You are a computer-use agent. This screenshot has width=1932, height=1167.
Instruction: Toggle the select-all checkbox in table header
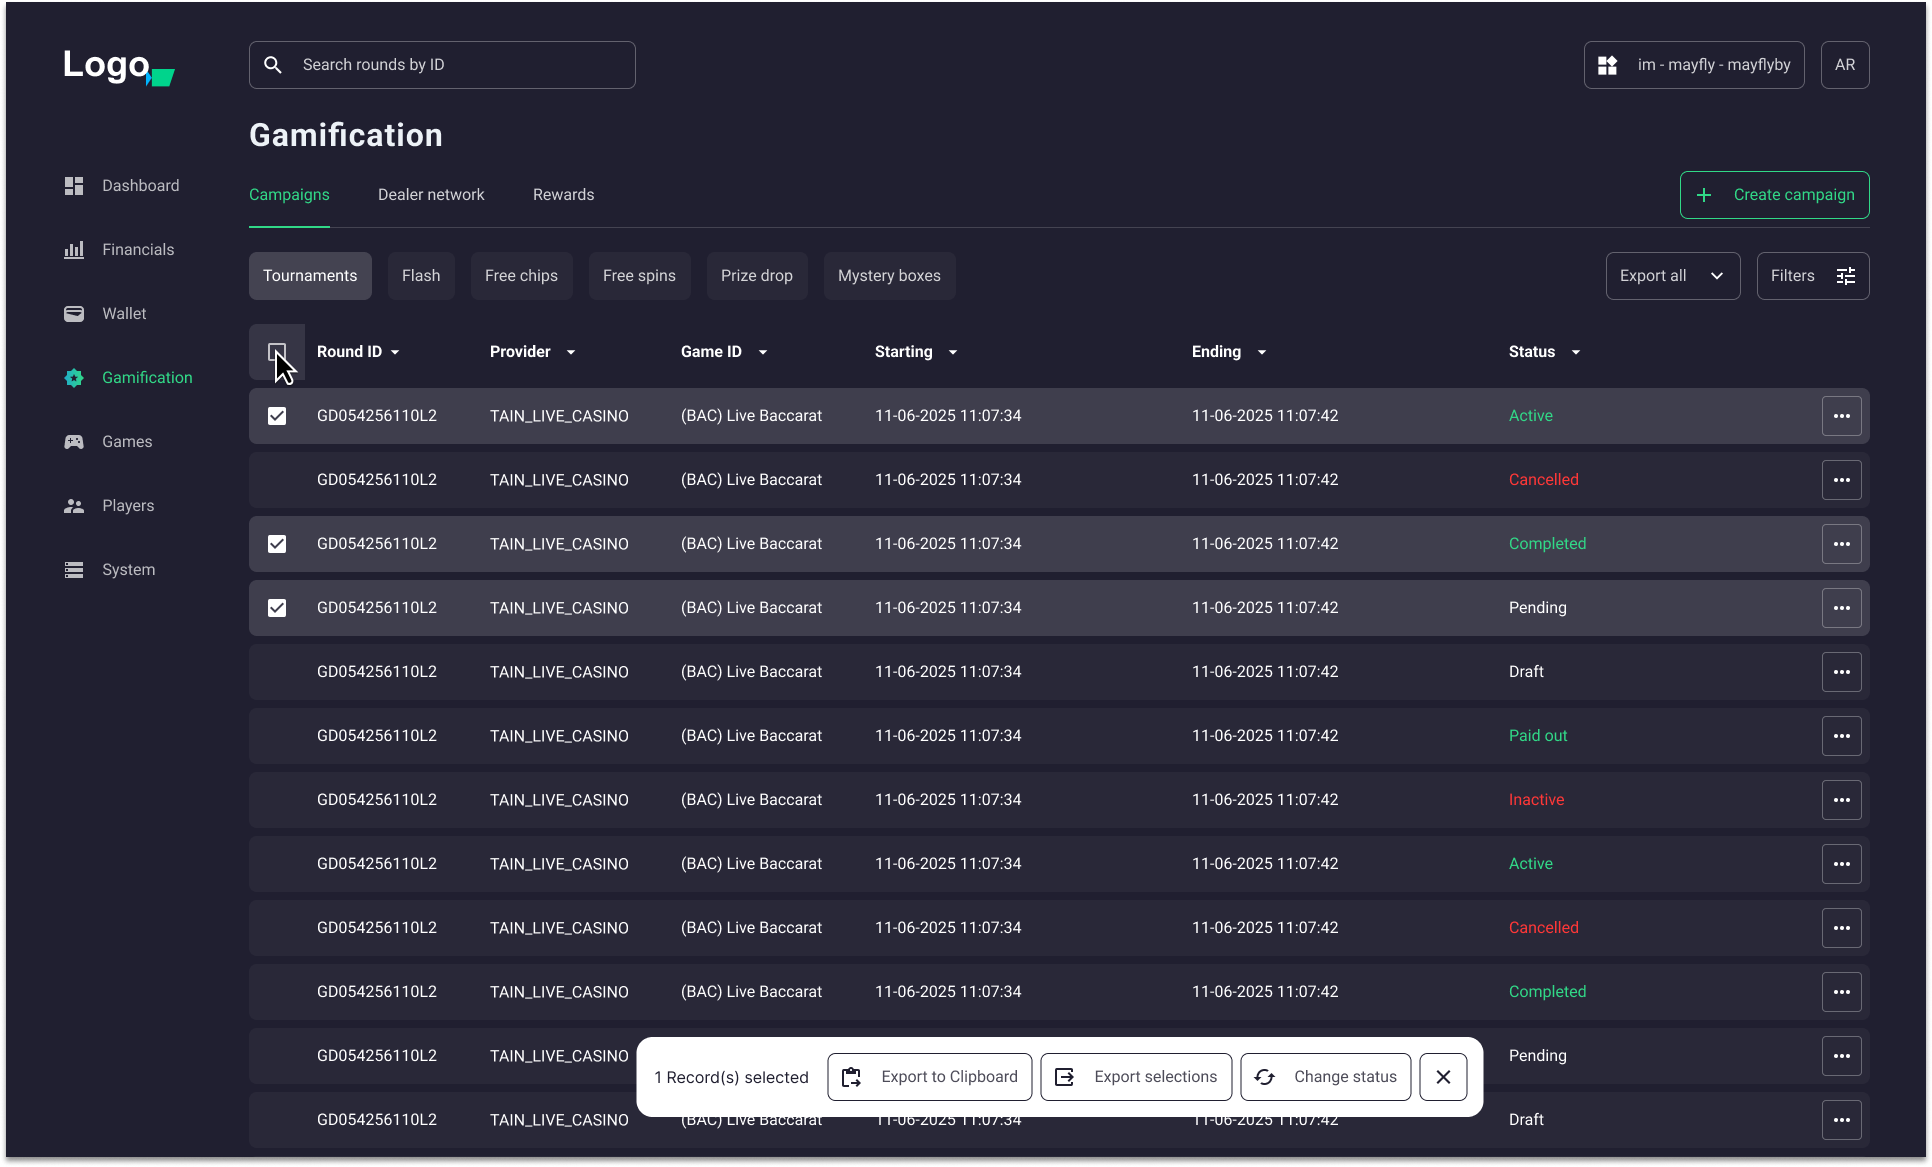point(276,352)
